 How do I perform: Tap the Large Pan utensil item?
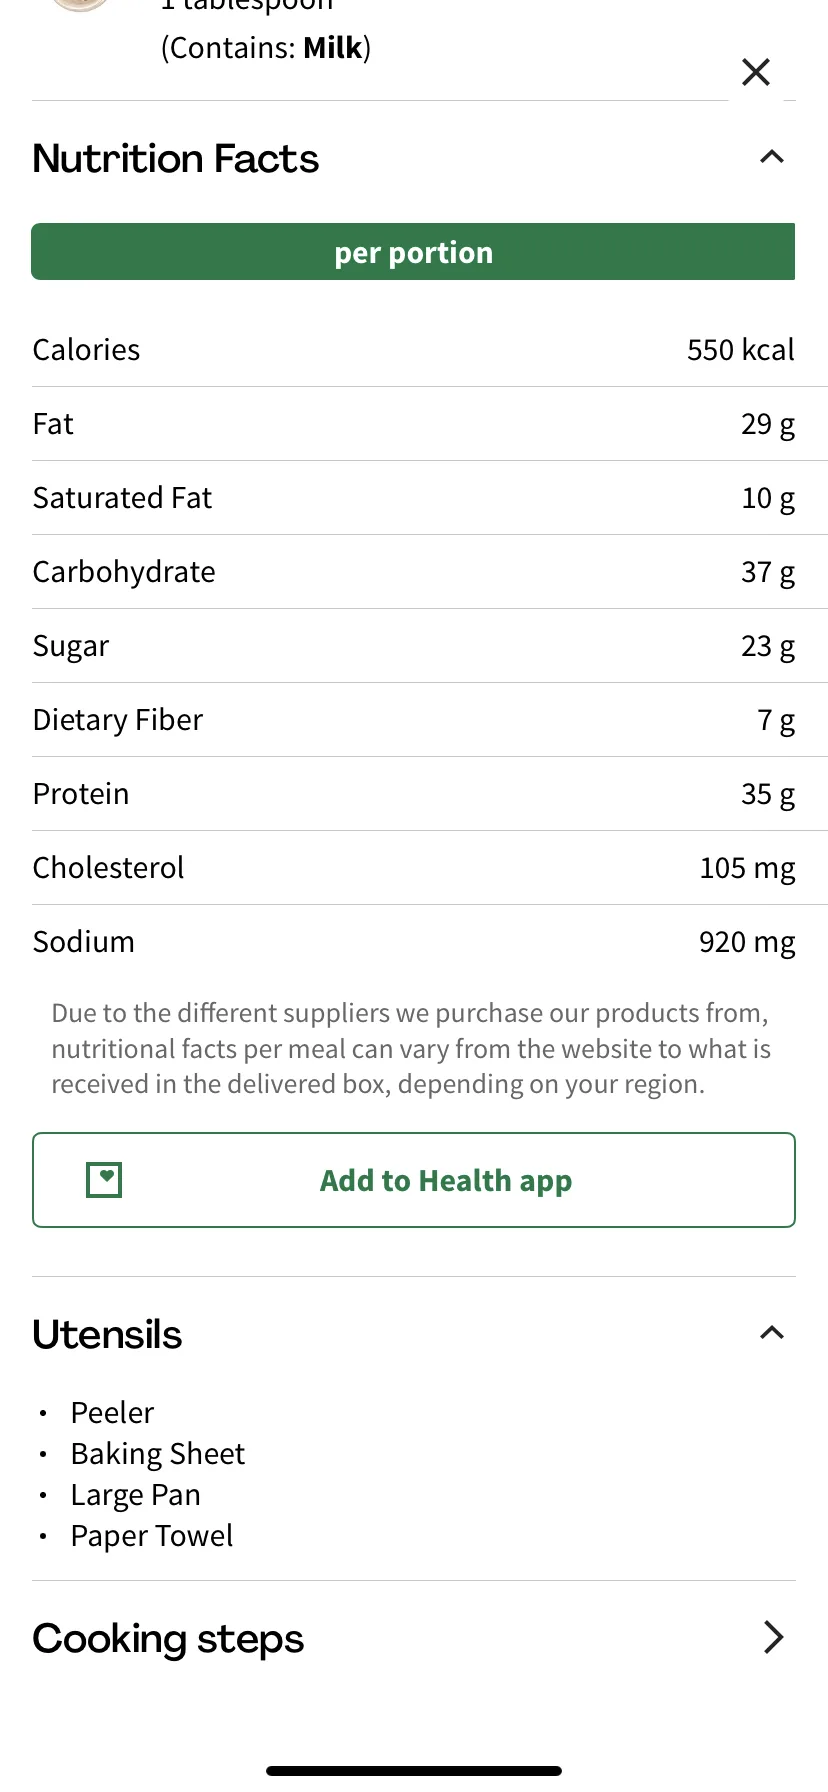[x=136, y=1495]
